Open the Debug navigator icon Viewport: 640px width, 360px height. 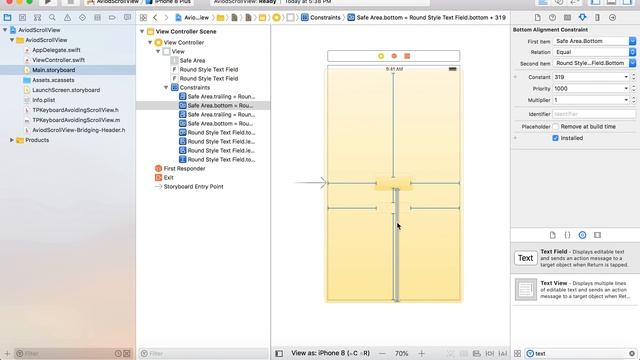(x=97, y=18)
